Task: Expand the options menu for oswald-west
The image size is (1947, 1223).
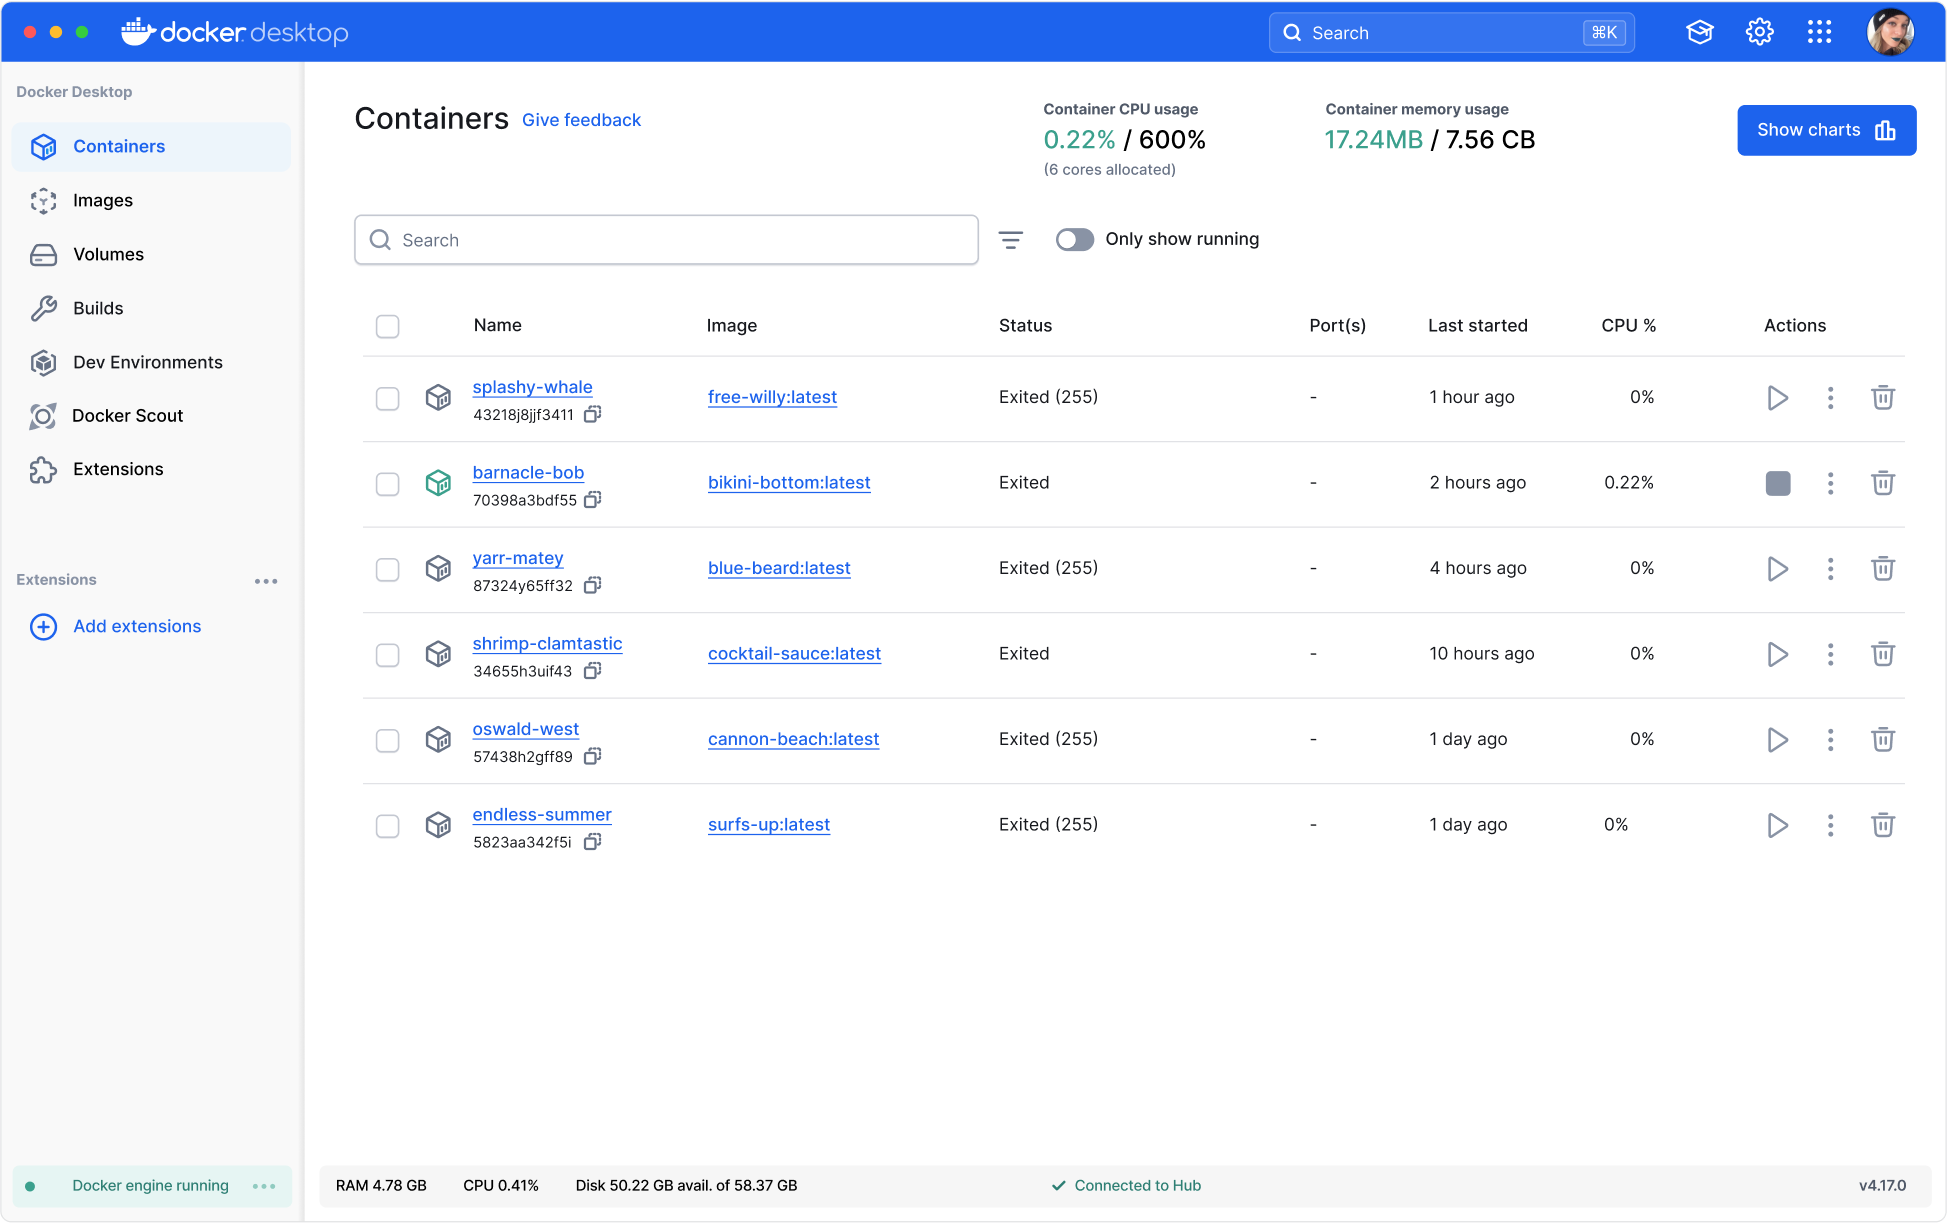Action: pos(1830,738)
